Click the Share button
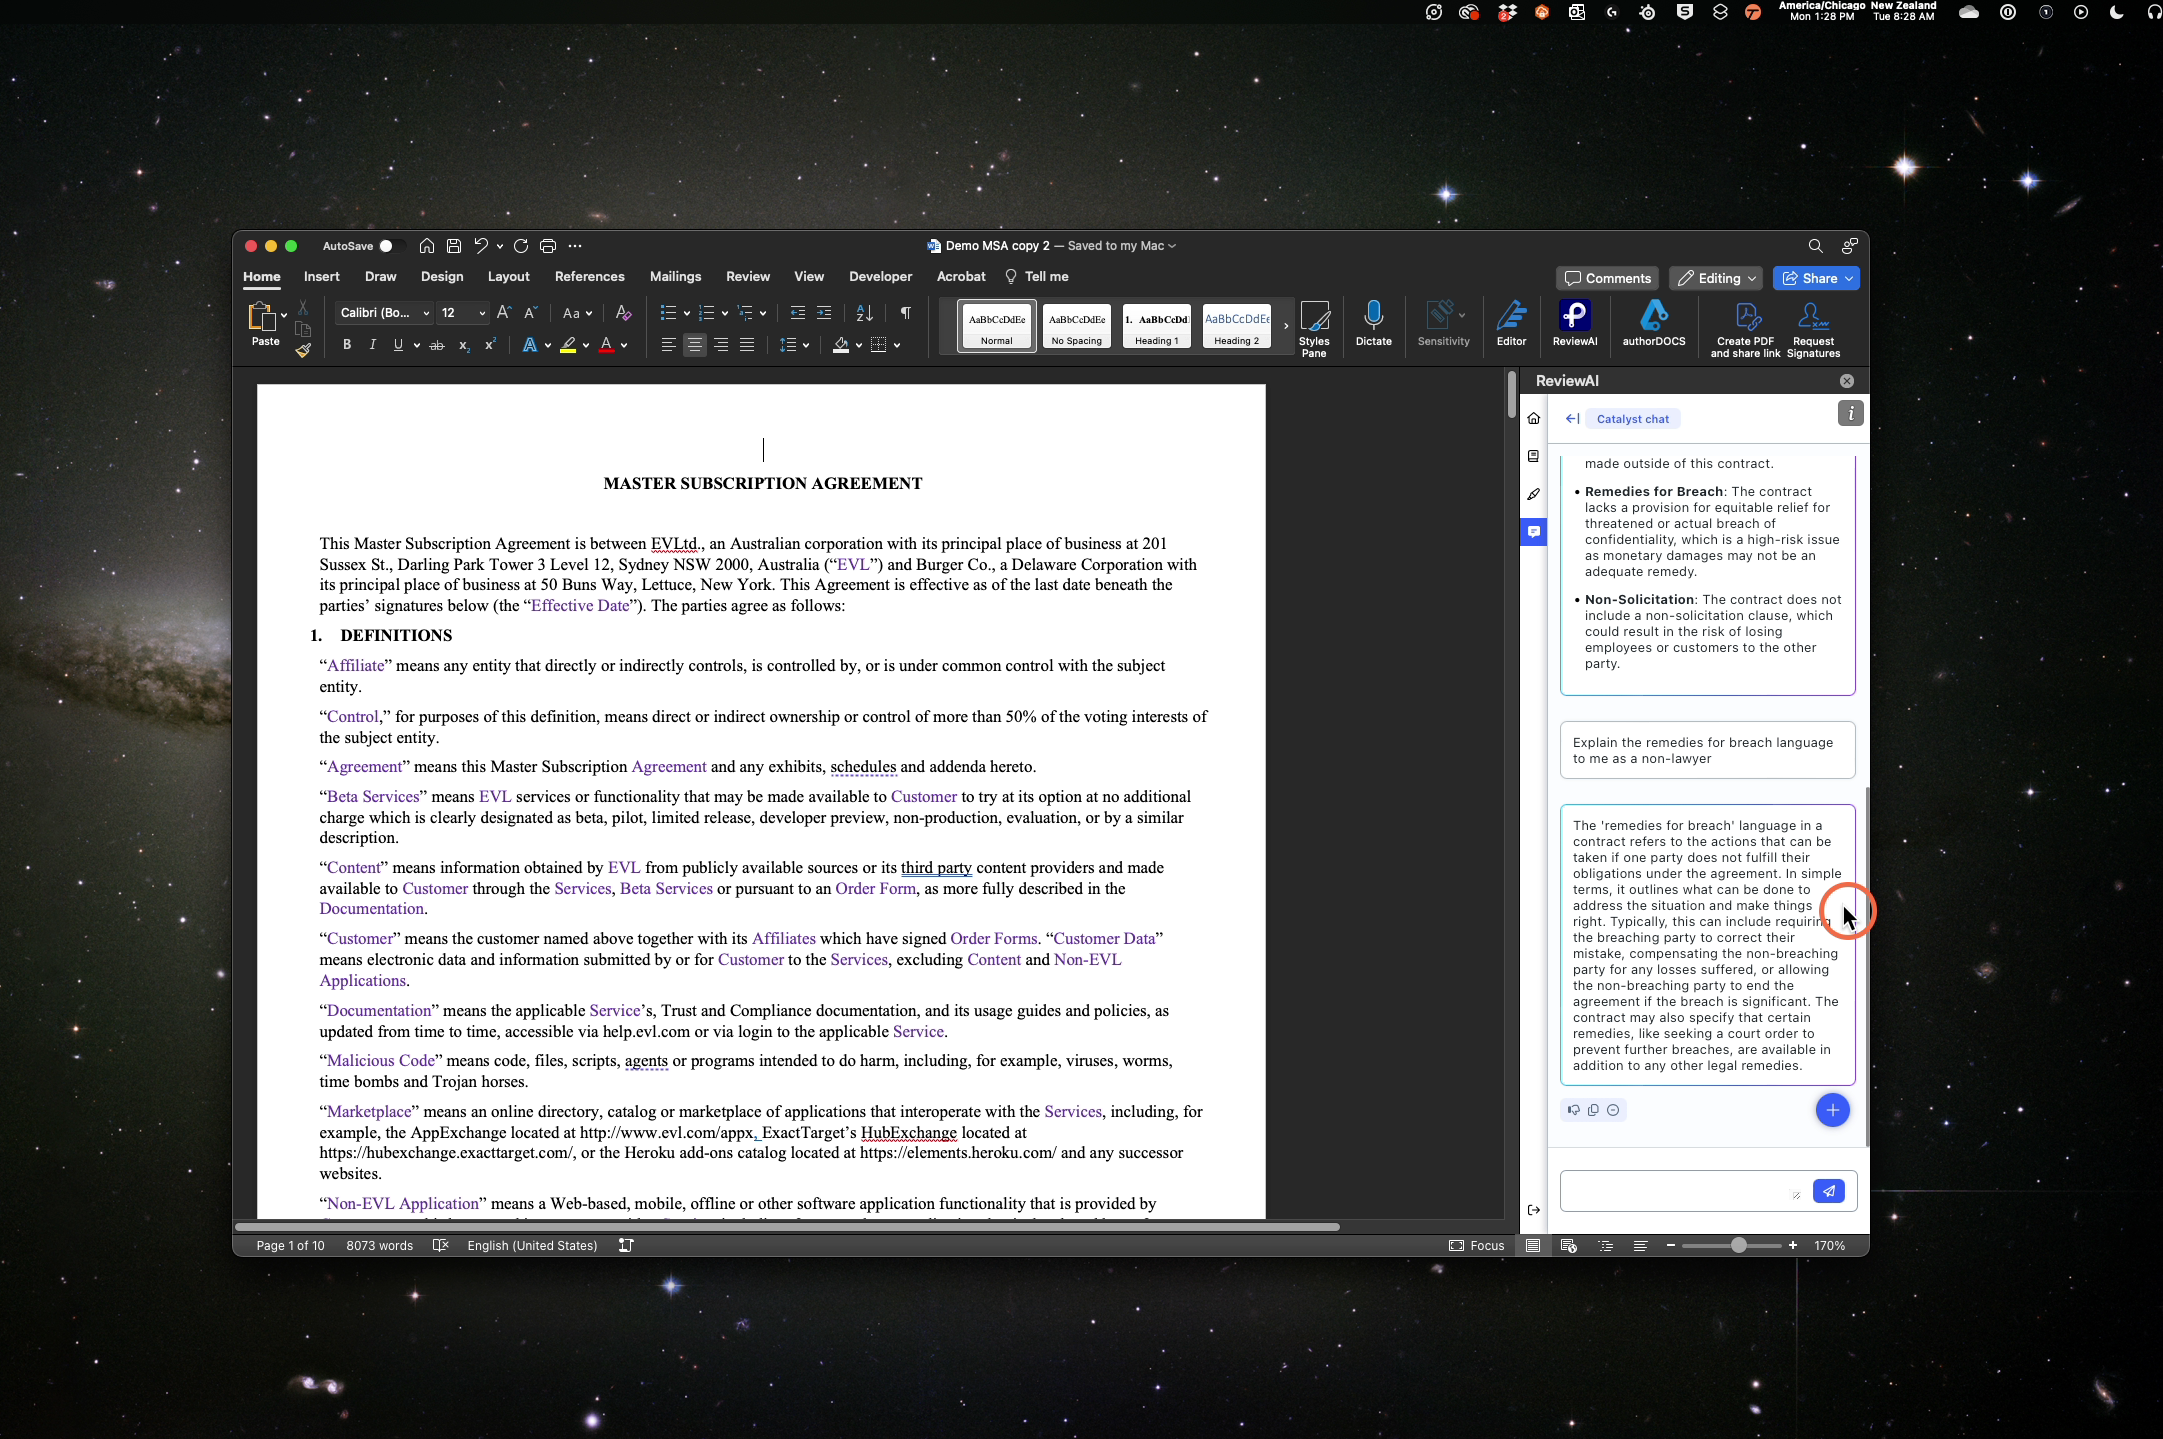This screenshot has height=1439, width=2163. [x=1816, y=278]
